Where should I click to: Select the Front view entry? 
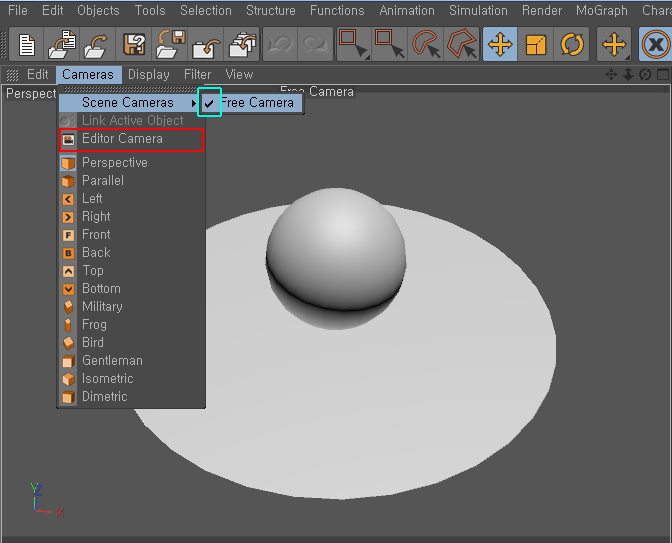pyautogui.click(x=131, y=235)
